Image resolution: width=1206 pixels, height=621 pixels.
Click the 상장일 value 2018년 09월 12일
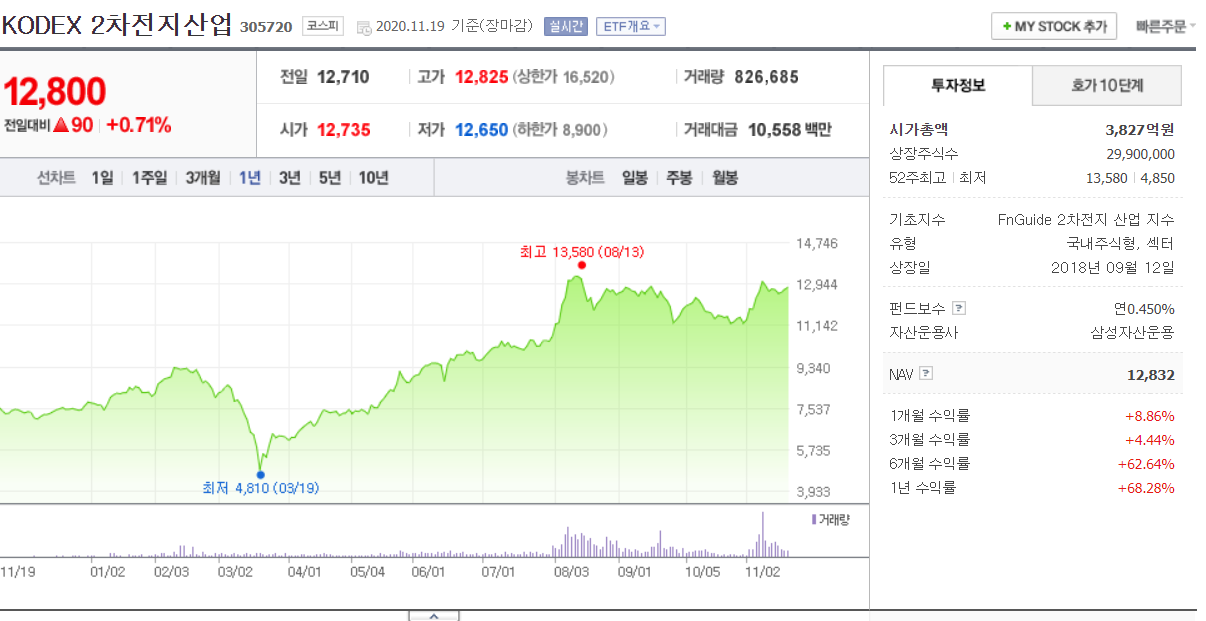pyautogui.click(x=1113, y=268)
